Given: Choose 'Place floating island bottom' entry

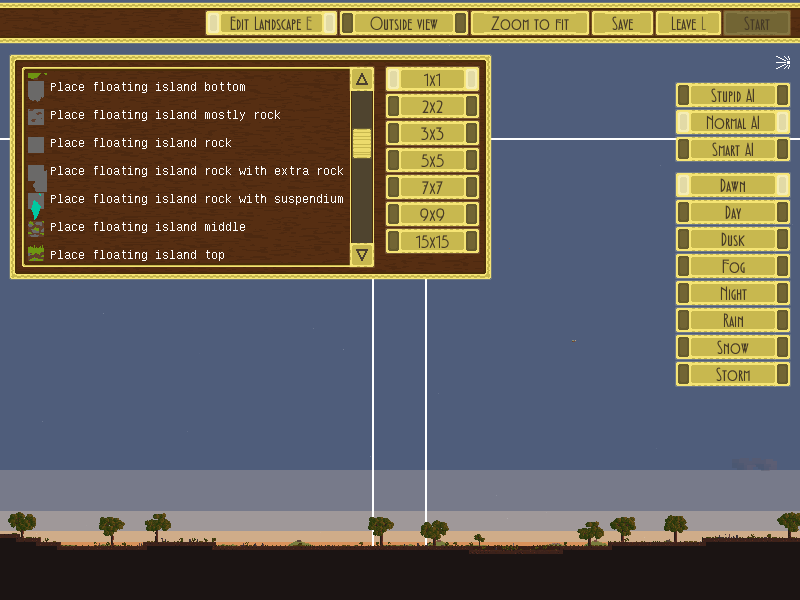Looking at the screenshot, I should click(147, 87).
